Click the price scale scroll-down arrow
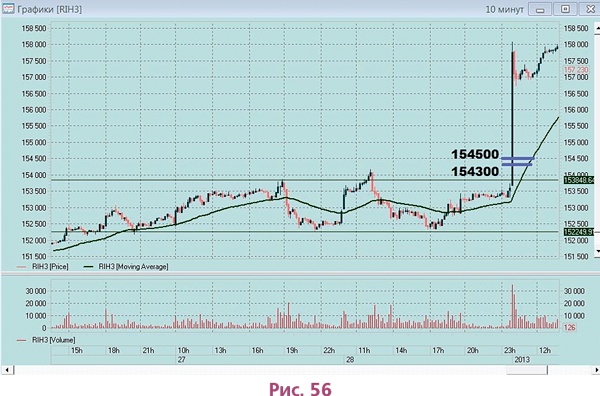600x396 pixels. click(597, 251)
